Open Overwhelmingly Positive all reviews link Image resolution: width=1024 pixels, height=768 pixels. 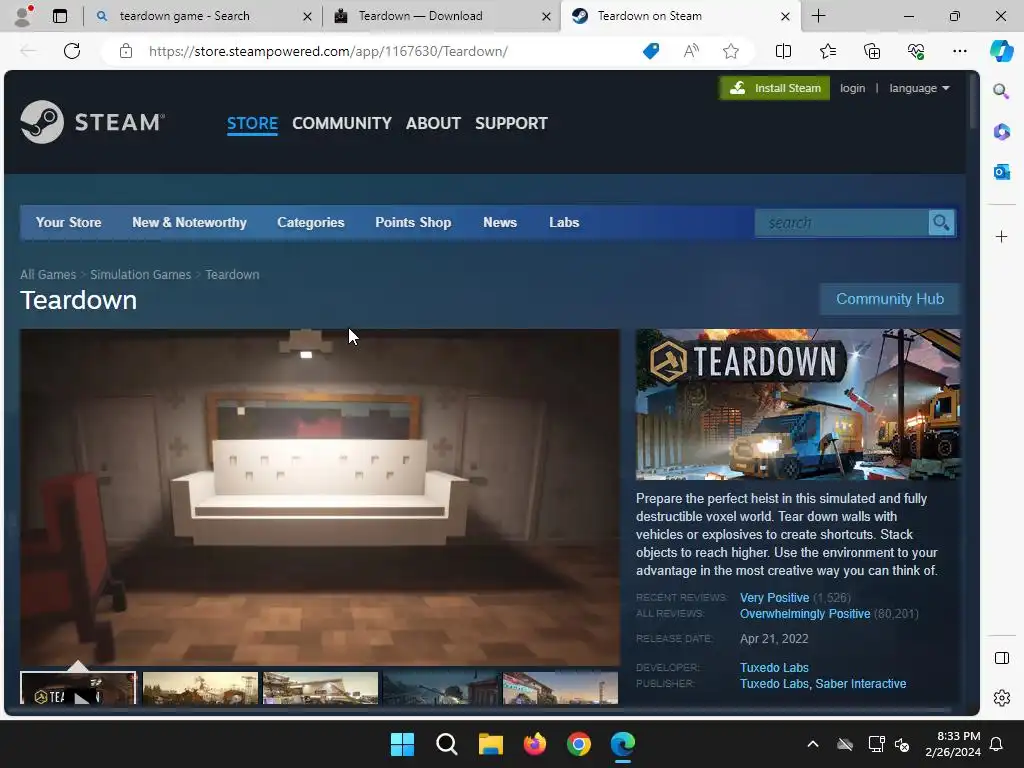(x=805, y=614)
